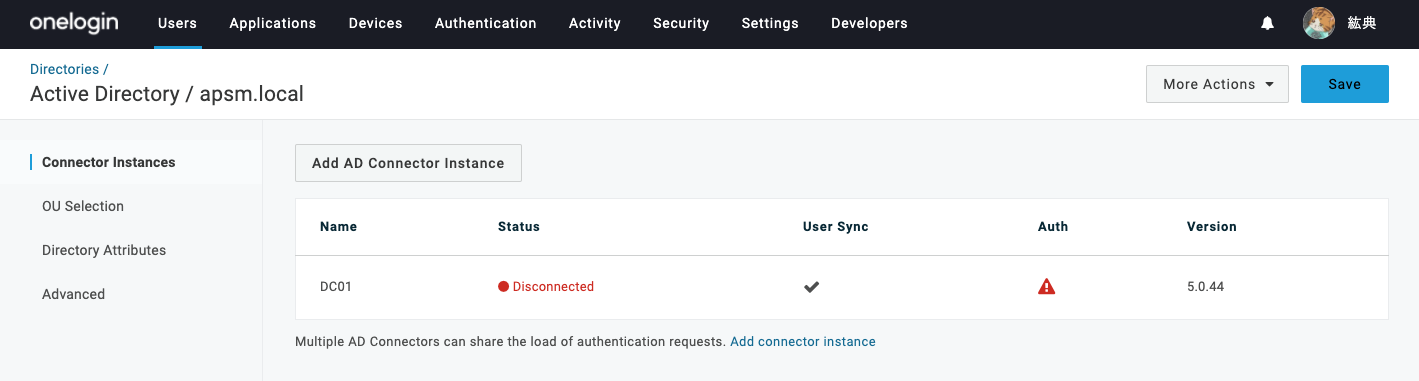Click the Disconnected status text
Image resolution: width=1419 pixels, height=381 pixels.
[x=553, y=287]
